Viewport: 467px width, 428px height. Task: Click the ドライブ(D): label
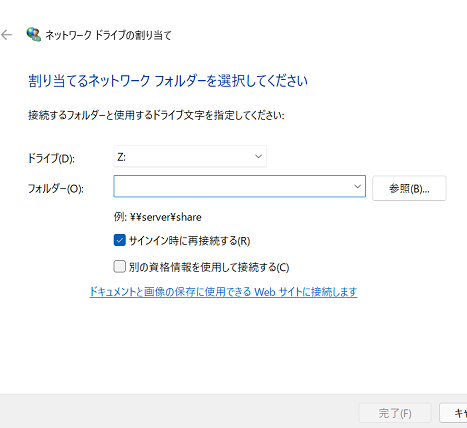51,158
